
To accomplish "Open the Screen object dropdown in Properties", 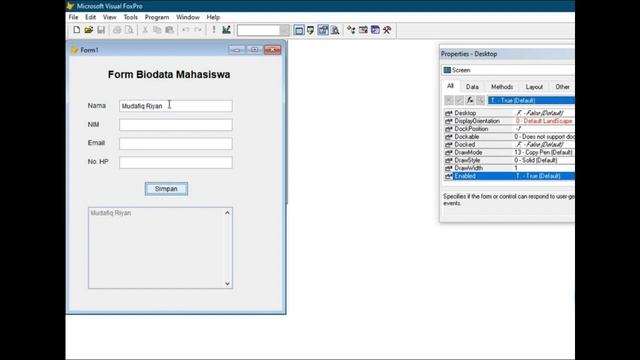I will 508,70.
